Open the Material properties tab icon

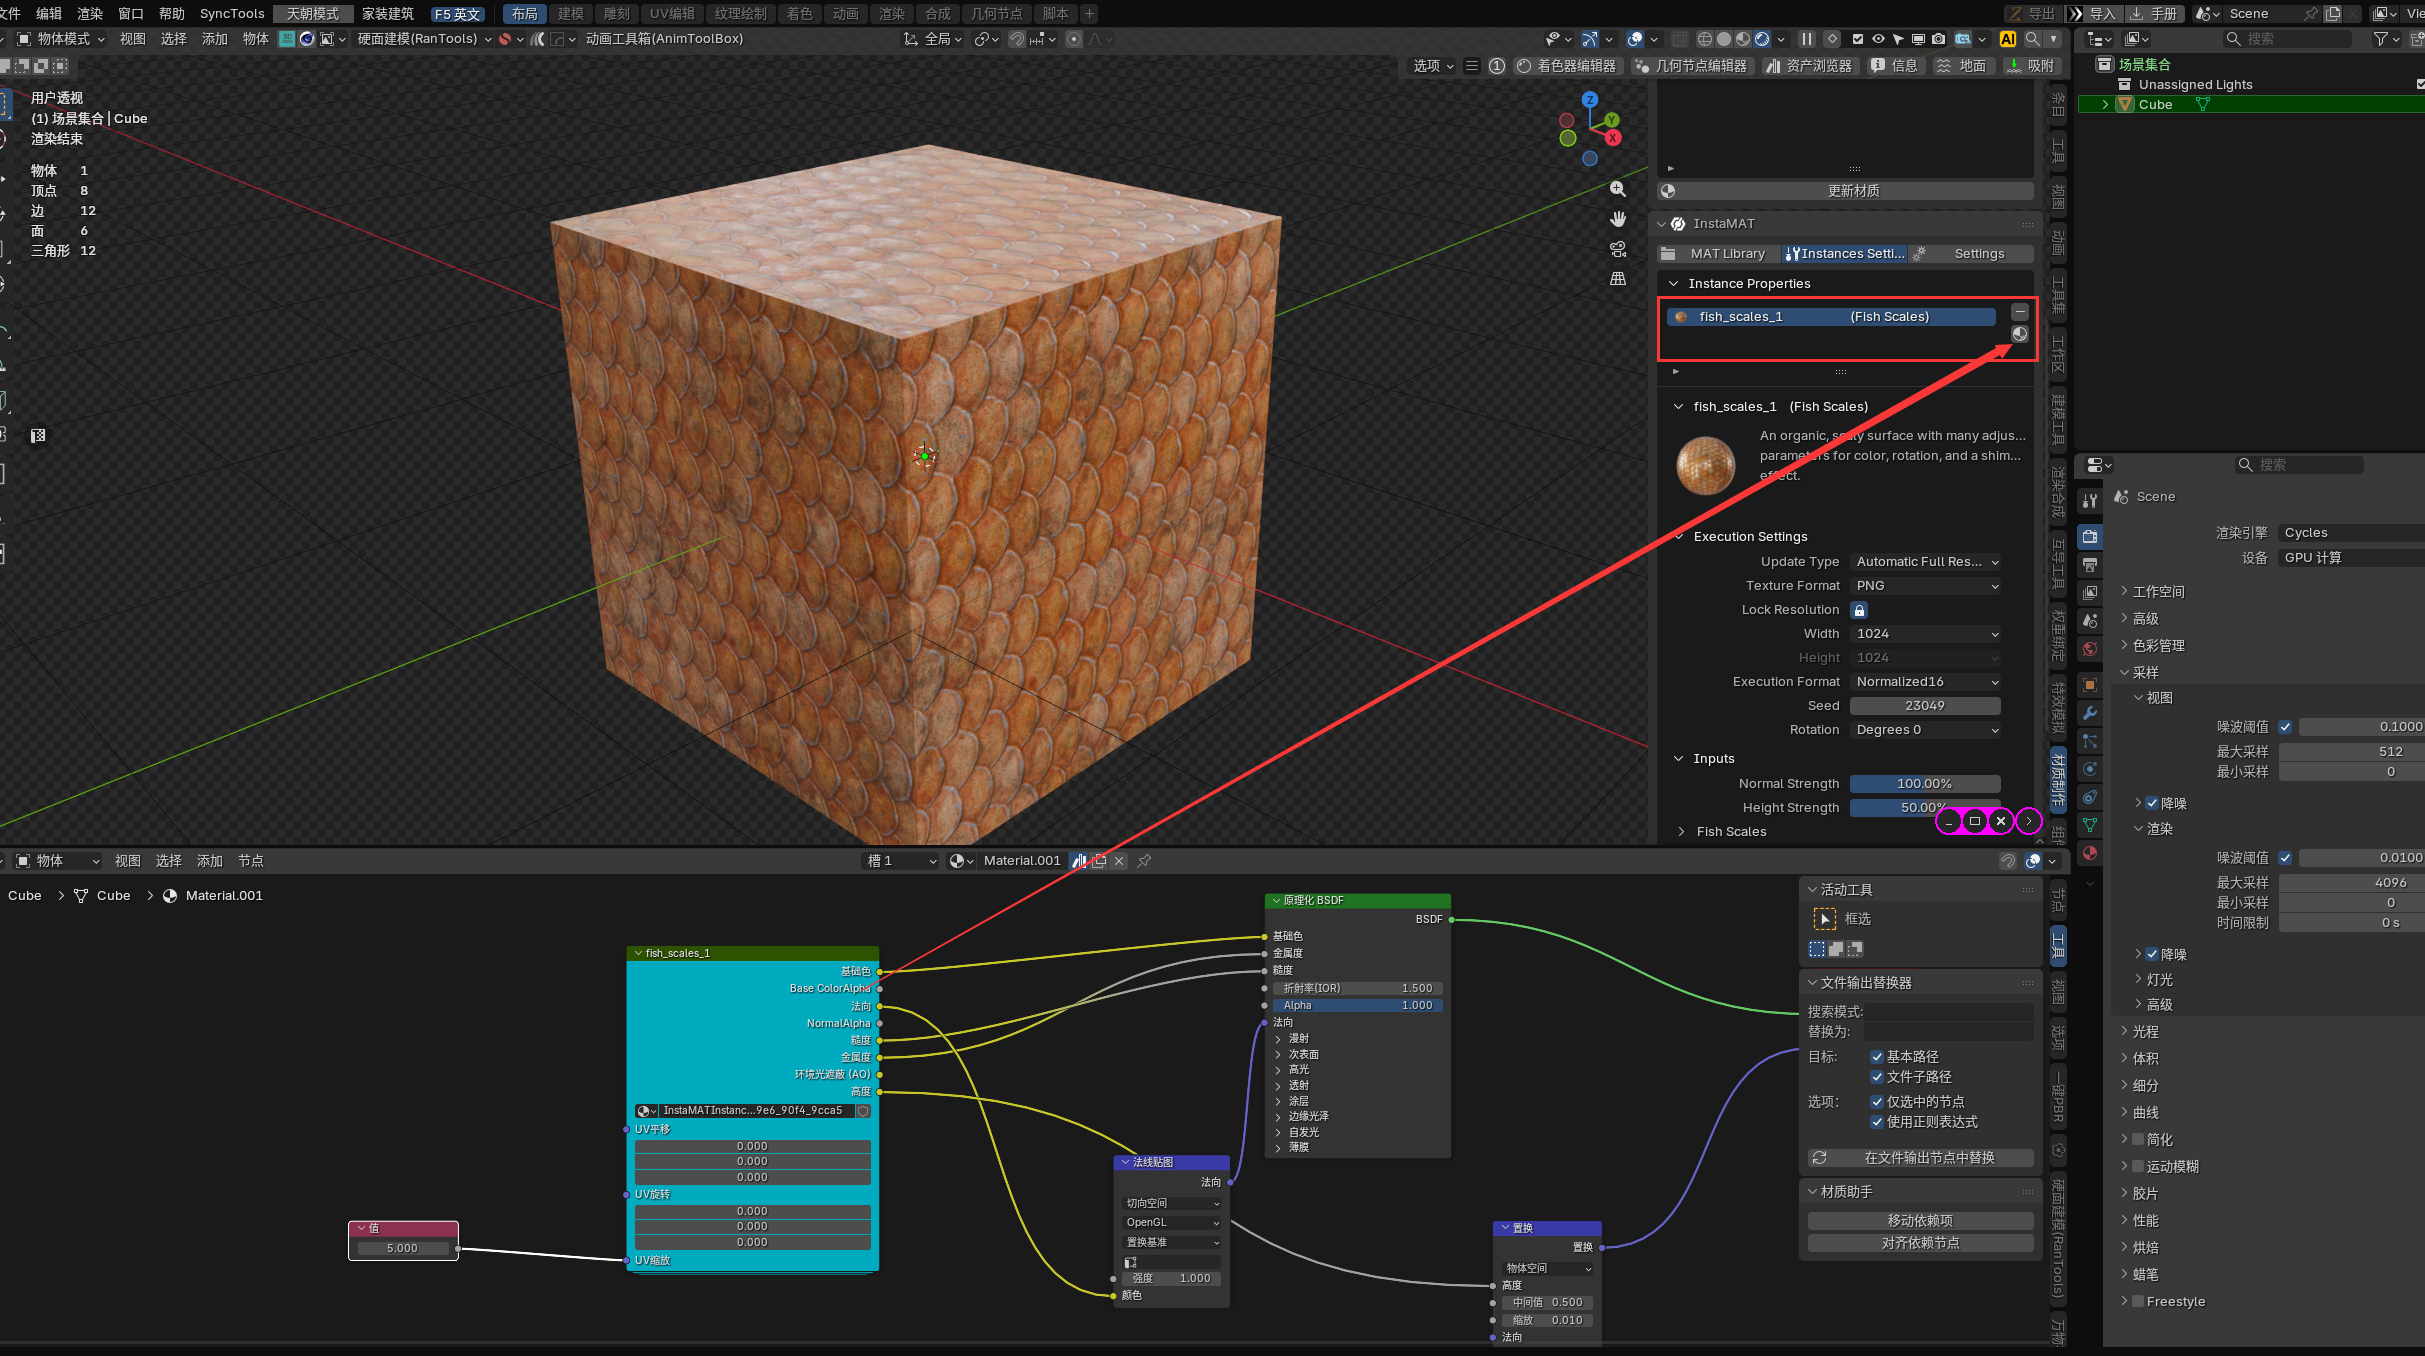(x=2090, y=853)
